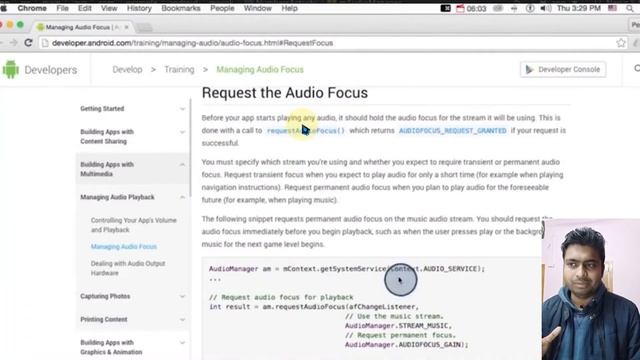Open a new tab button
This screenshot has width=640, height=360.
point(144,27)
